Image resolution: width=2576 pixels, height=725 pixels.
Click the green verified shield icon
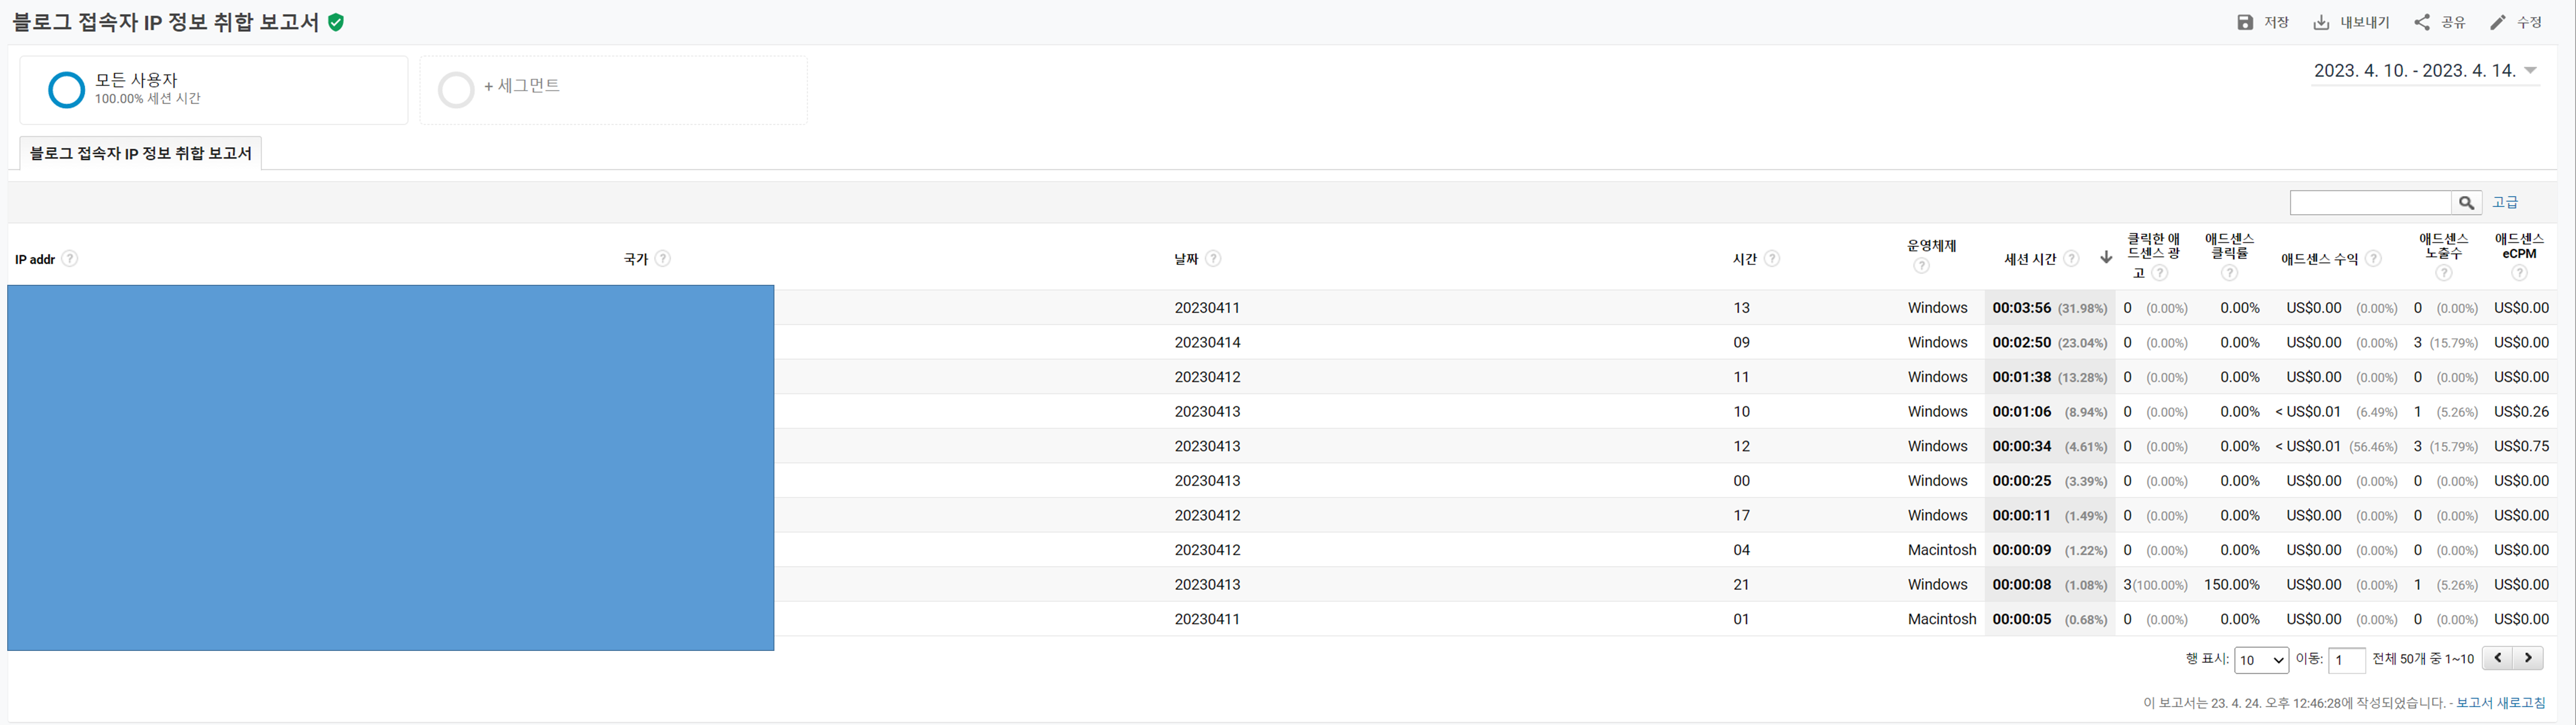(336, 22)
